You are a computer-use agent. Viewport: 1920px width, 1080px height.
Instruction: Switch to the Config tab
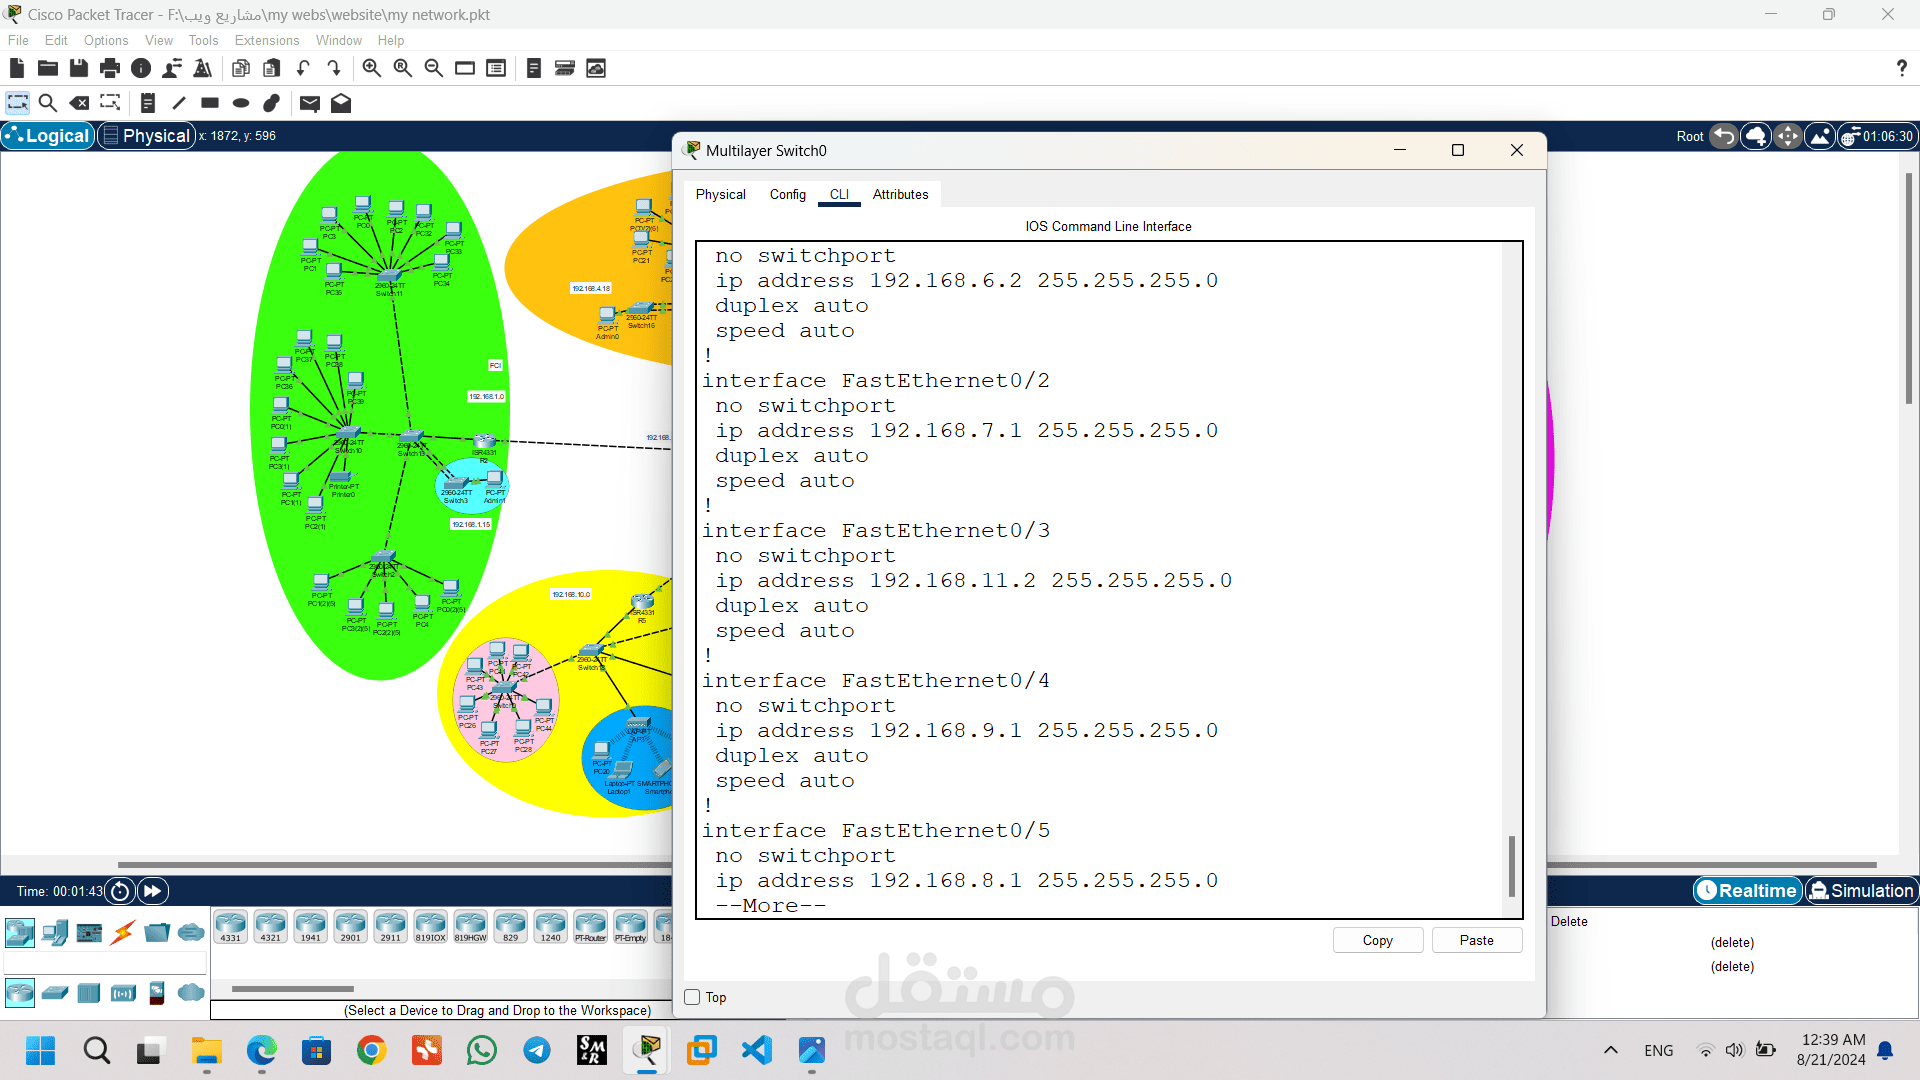pos(787,194)
